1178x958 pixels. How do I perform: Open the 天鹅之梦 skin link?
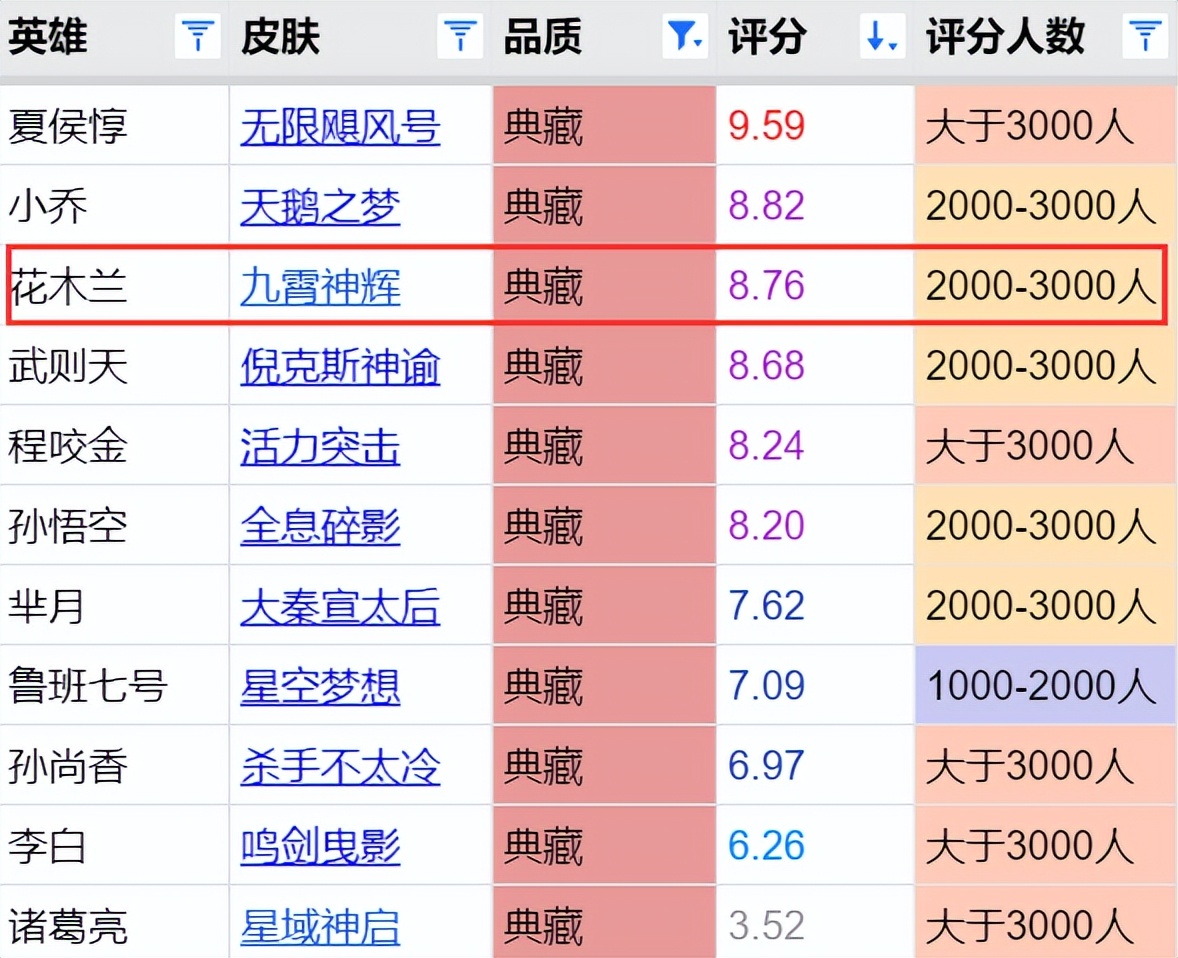click(x=320, y=207)
